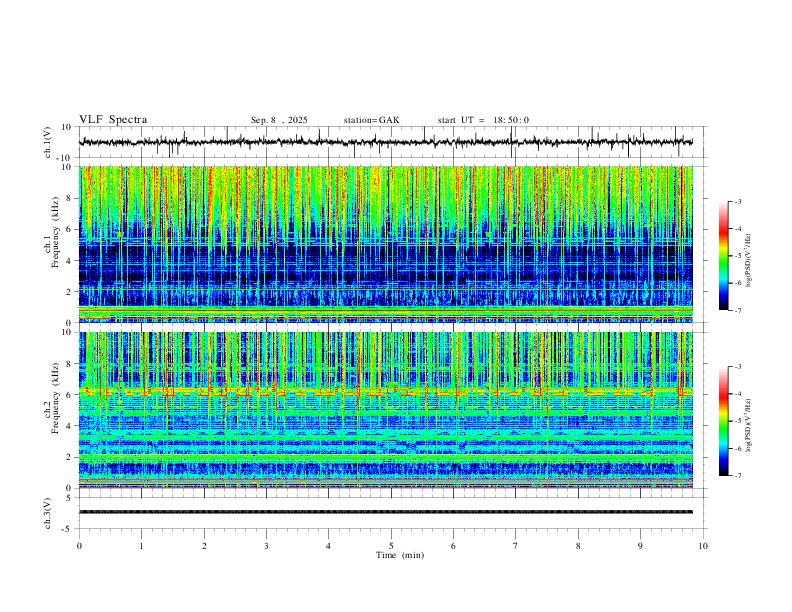Click the "8" tick on the time axis
The height and width of the screenshot is (612, 792).
pos(578,546)
